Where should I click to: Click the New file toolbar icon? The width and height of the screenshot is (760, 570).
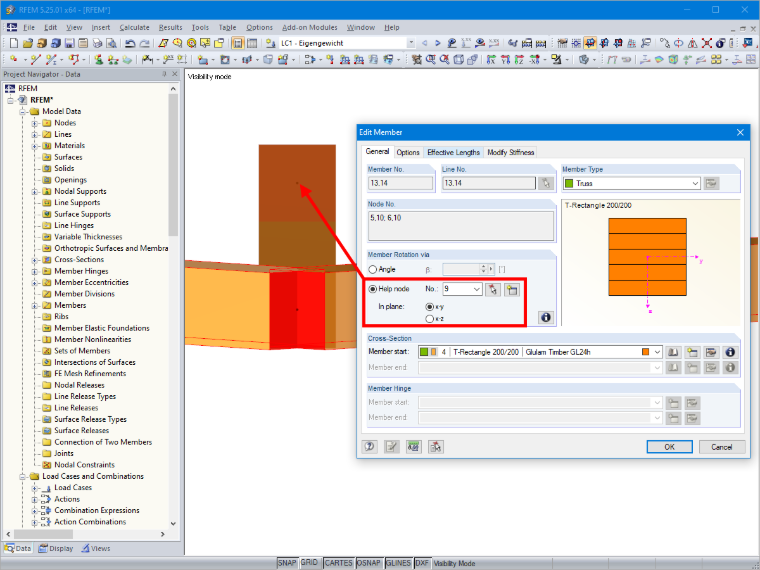(14, 43)
